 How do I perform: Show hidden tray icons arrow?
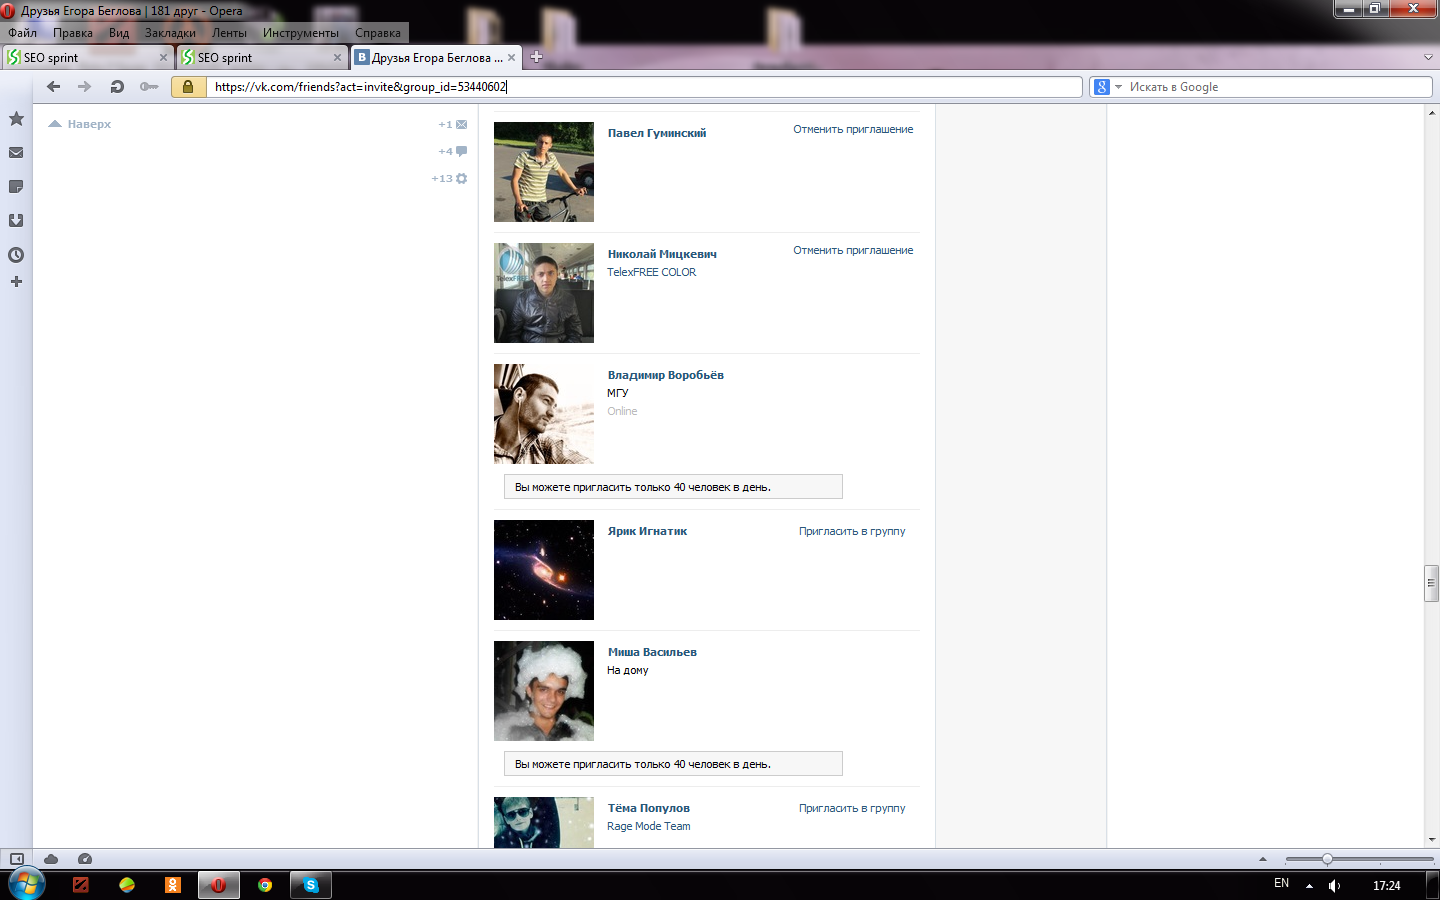click(1309, 885)
